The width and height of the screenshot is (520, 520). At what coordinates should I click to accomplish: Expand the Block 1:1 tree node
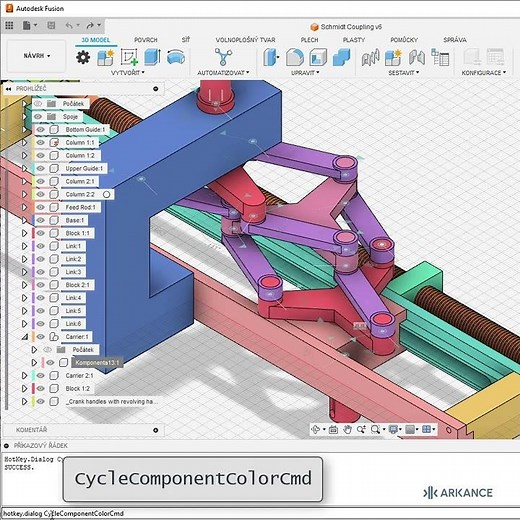[24, 233]
